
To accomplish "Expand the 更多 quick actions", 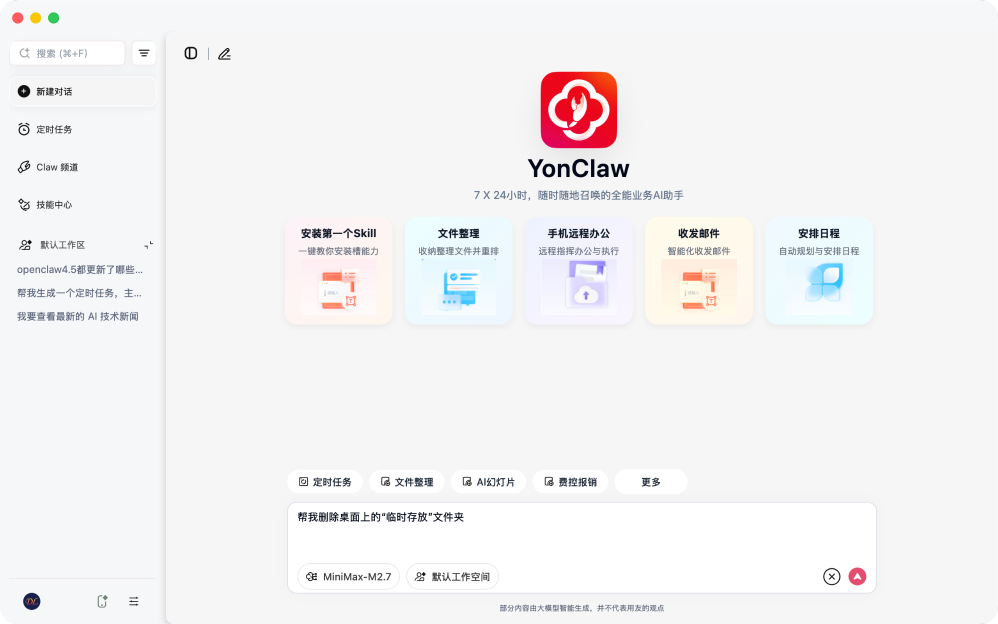I will [650, 482].
